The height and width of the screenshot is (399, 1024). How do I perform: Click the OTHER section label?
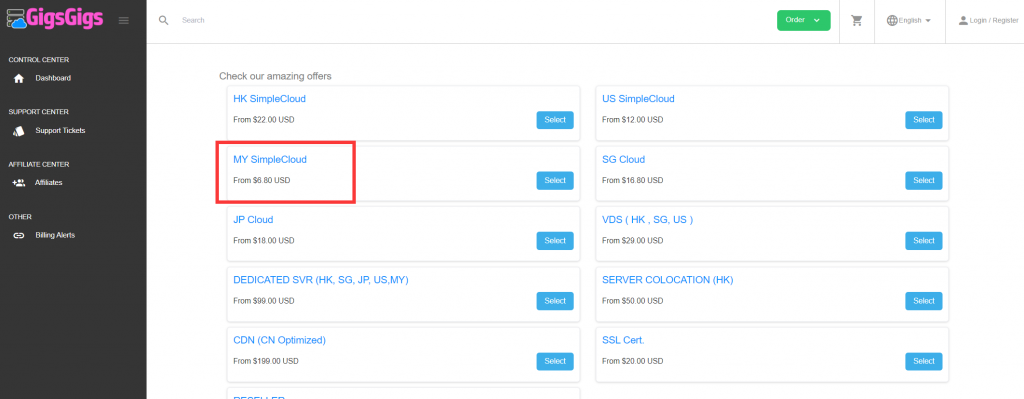[20, 217]
